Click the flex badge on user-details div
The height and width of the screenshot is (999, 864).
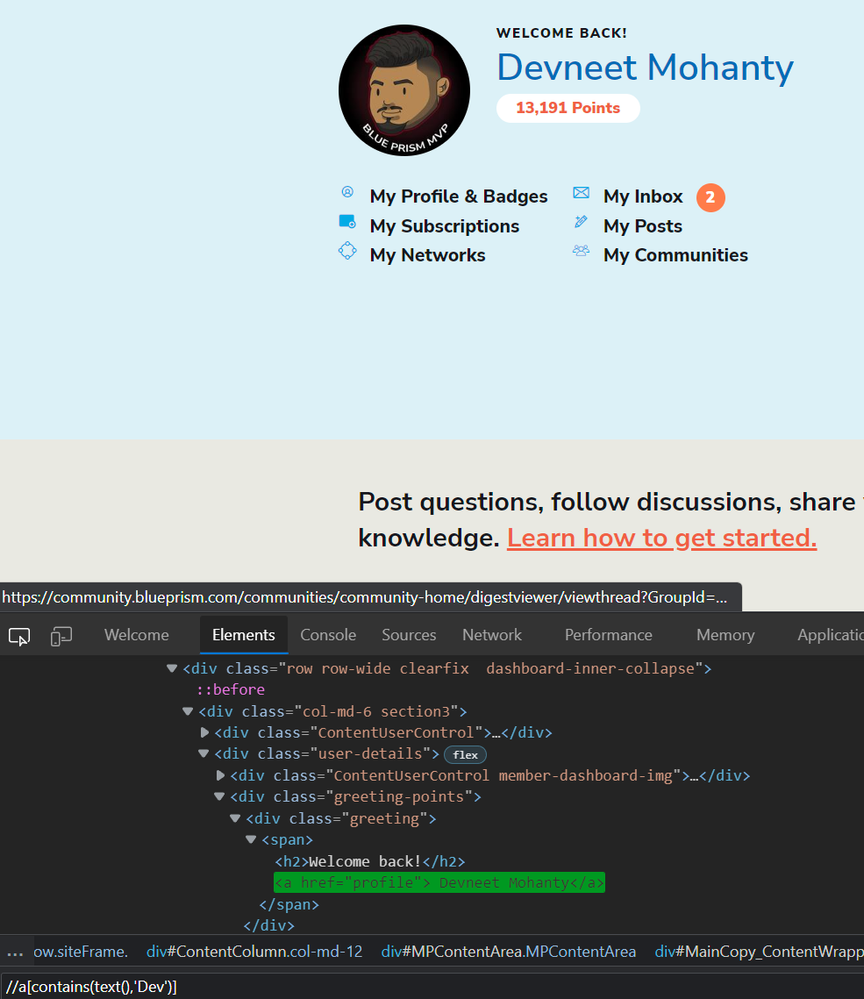coord(465,755)
